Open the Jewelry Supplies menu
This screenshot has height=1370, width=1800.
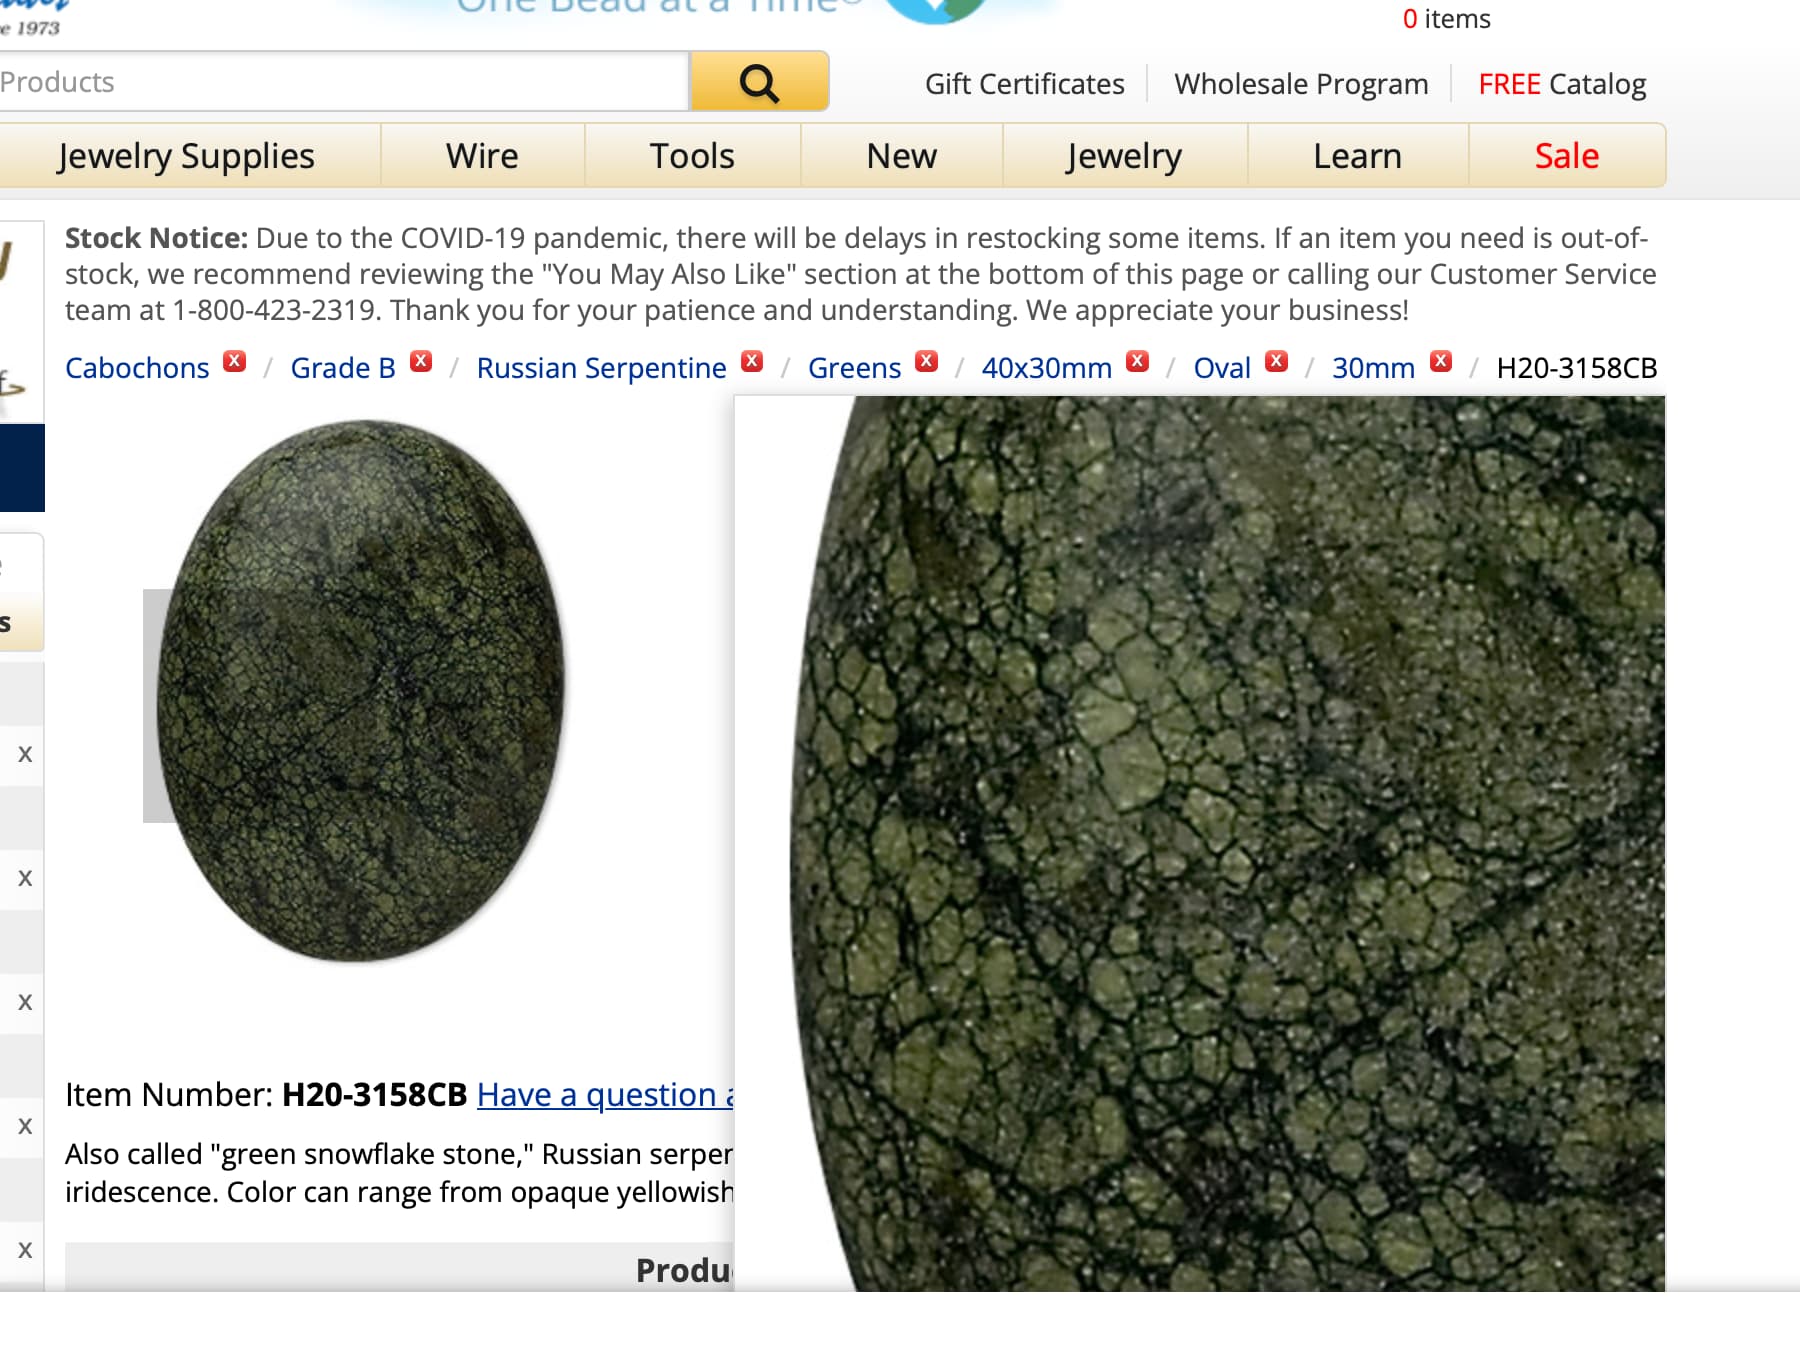(186, 156)
